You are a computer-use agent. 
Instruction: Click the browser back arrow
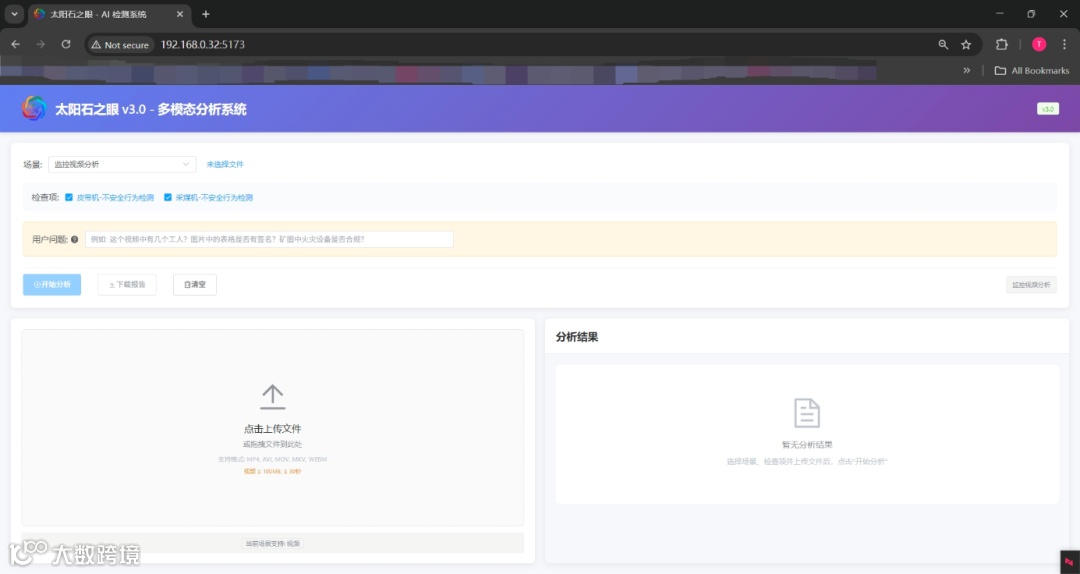(15, 44)
